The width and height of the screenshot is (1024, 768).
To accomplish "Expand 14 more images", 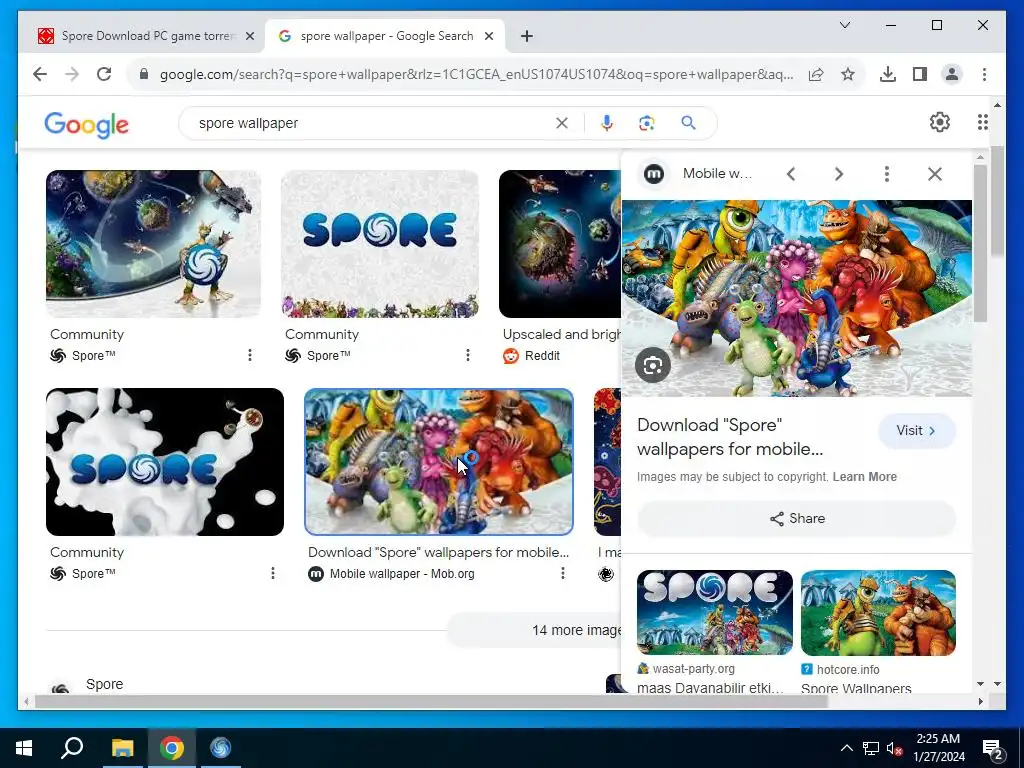I will (536, 630).
